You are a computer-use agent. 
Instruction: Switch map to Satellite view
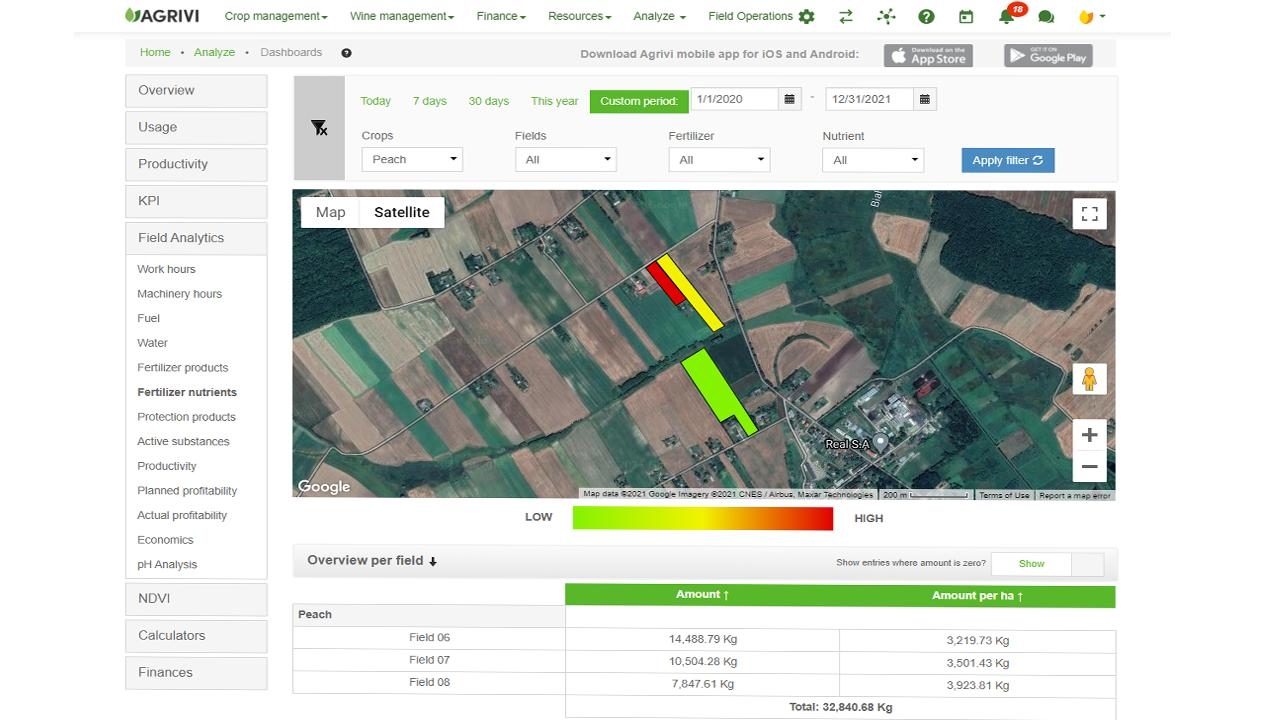click(x=402, y=212)
